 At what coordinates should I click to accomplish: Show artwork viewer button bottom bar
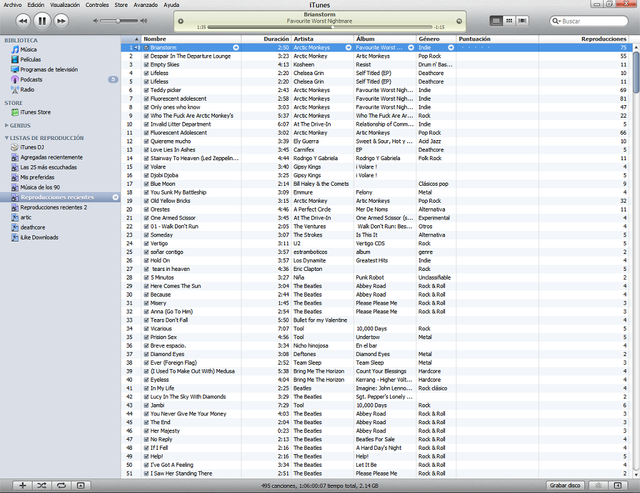tap(81, 485)
